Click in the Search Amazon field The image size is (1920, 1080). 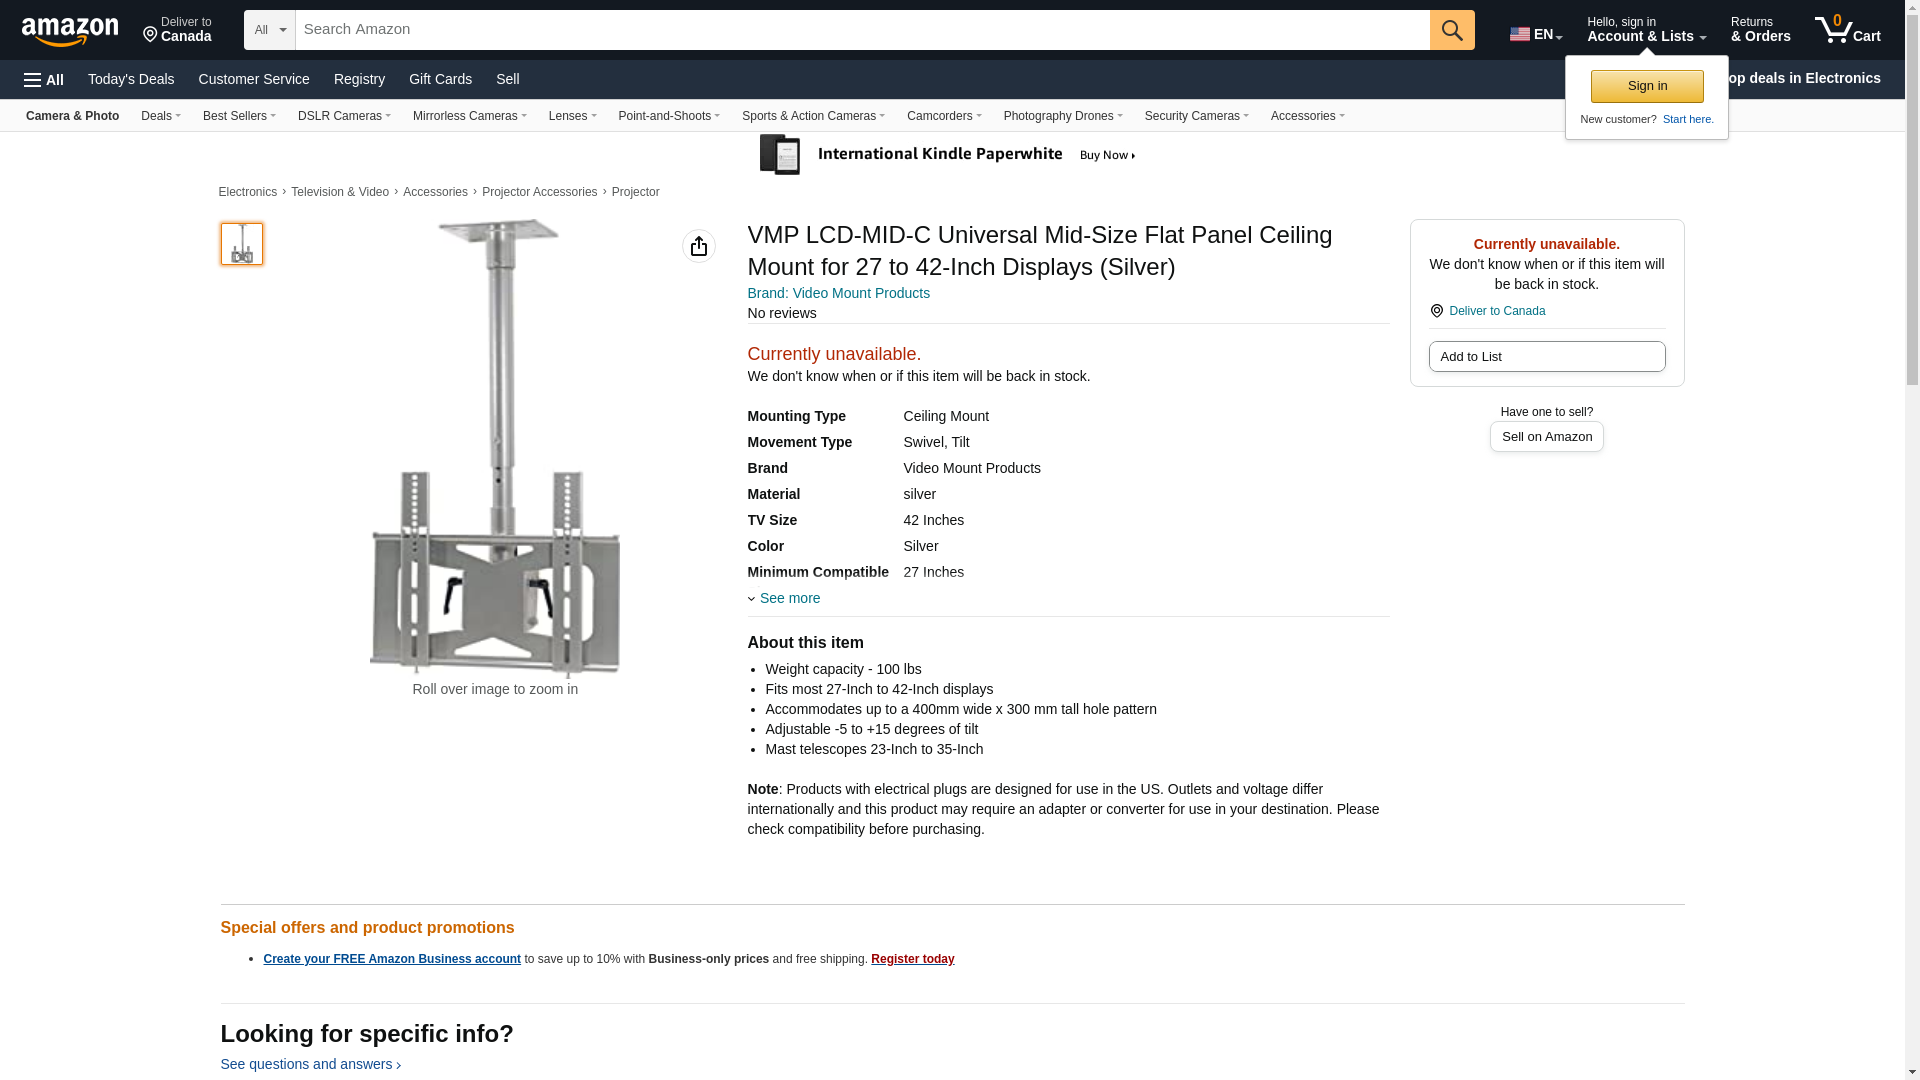point(862,30)
